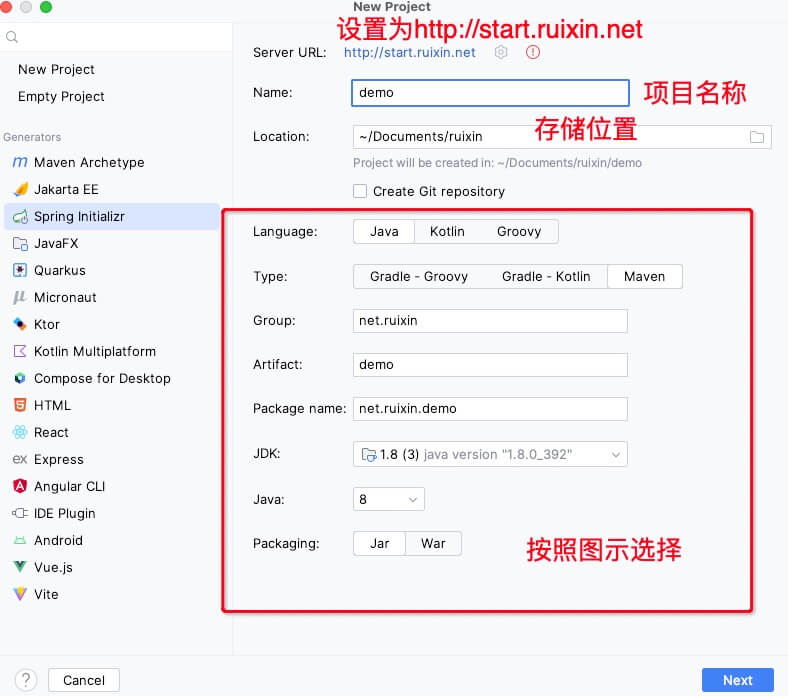Choose Express generator
The width and height of the screenshot is (788, 696).
112,459
